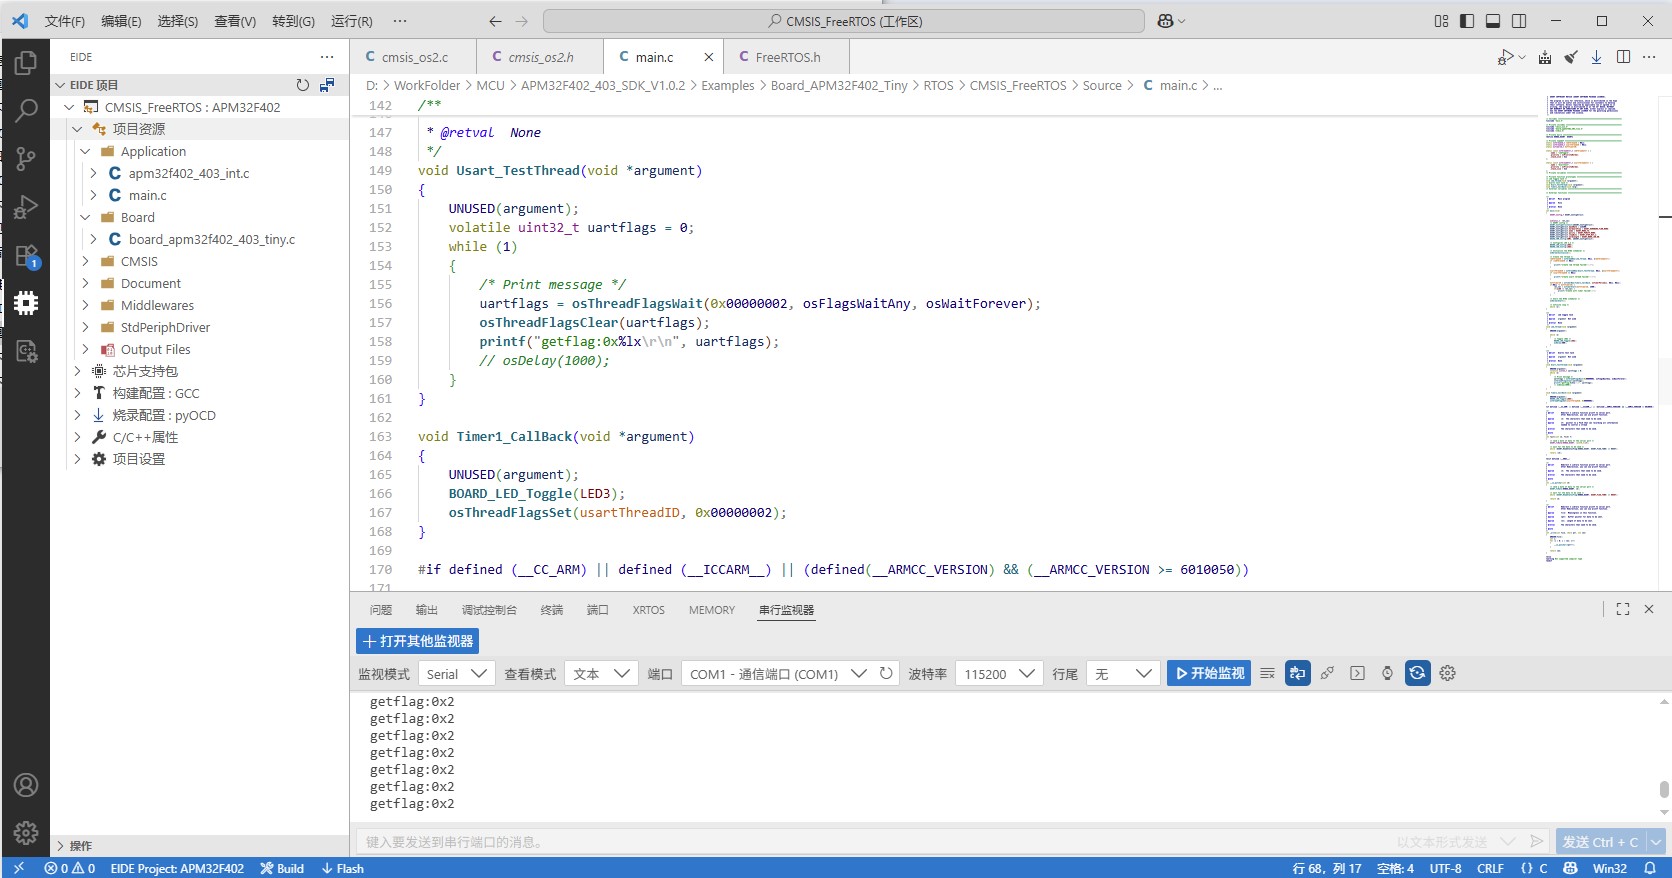Viewport: 1672px width, 878px height.
Task: Toggle the terminal mode box icon in monitor
Action: click(1357, 673)
